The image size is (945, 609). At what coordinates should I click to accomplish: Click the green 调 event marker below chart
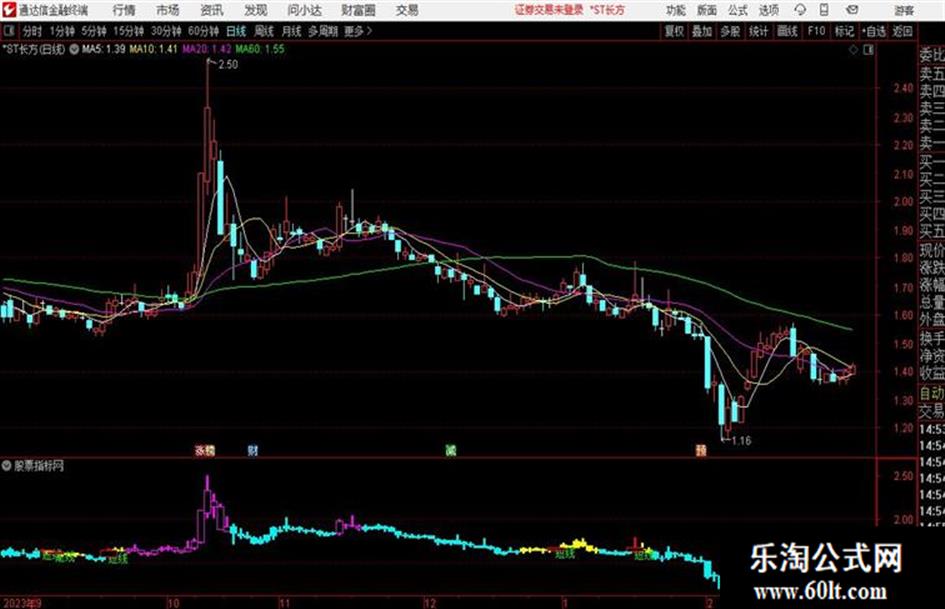451,450
